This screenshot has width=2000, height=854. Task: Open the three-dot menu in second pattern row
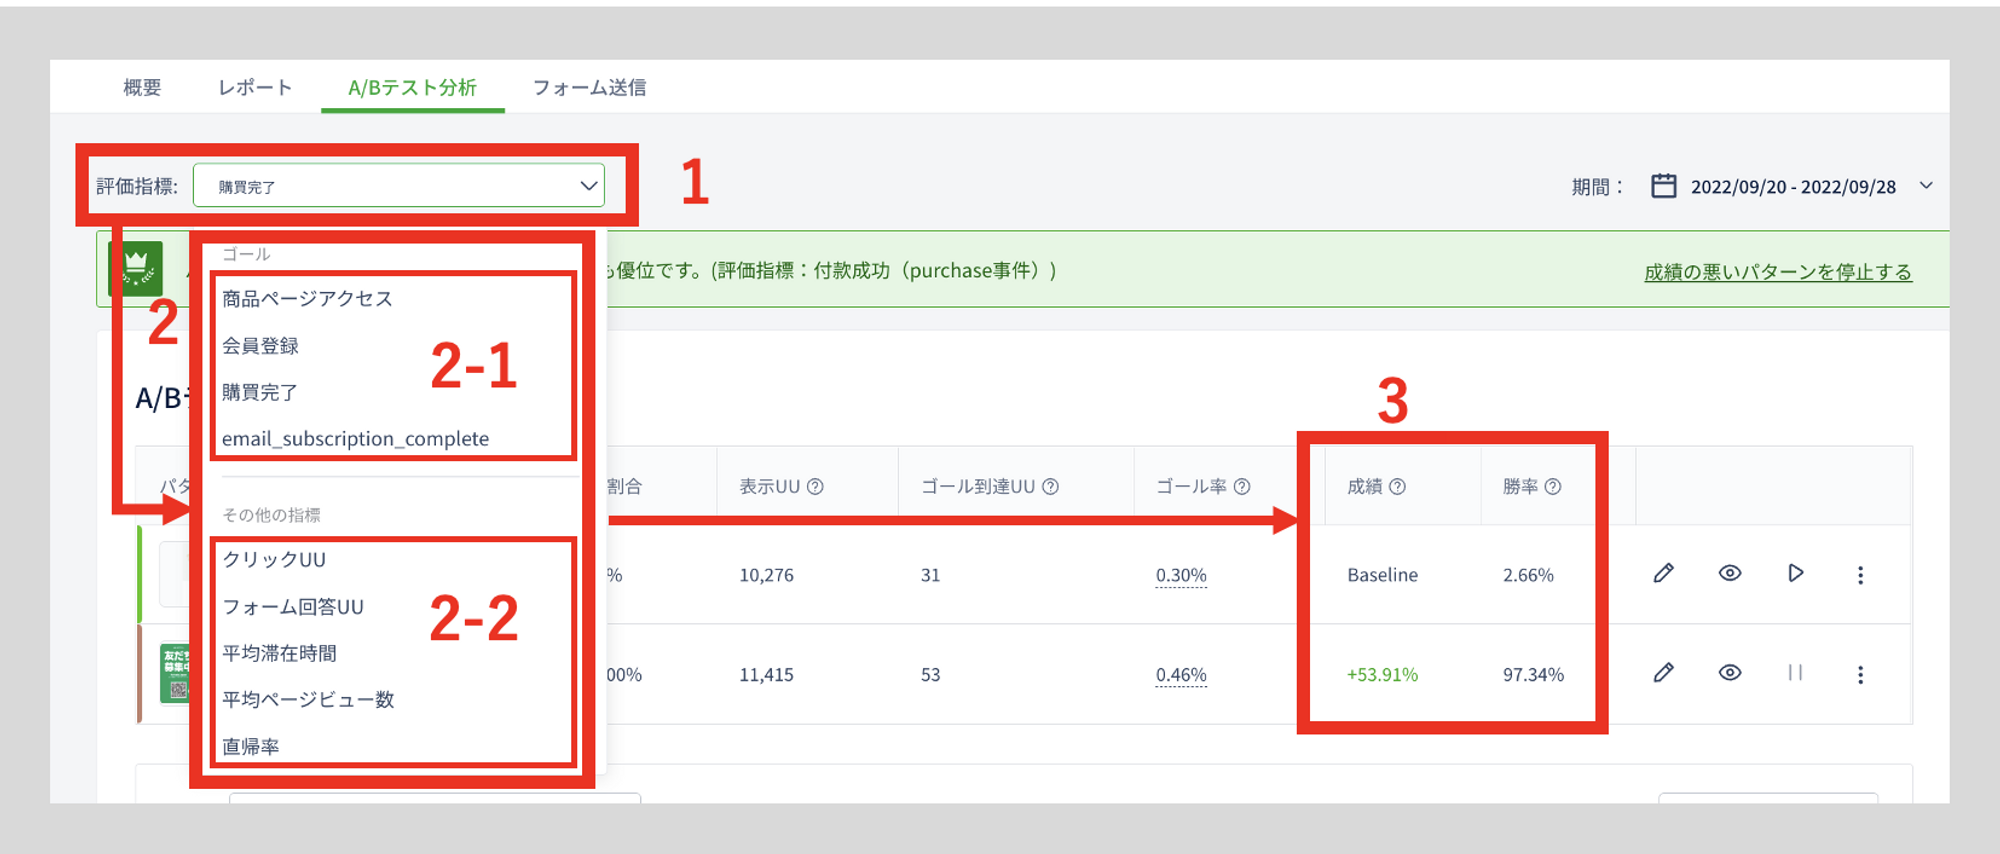pyautogui.click(x=1860, y=675)
